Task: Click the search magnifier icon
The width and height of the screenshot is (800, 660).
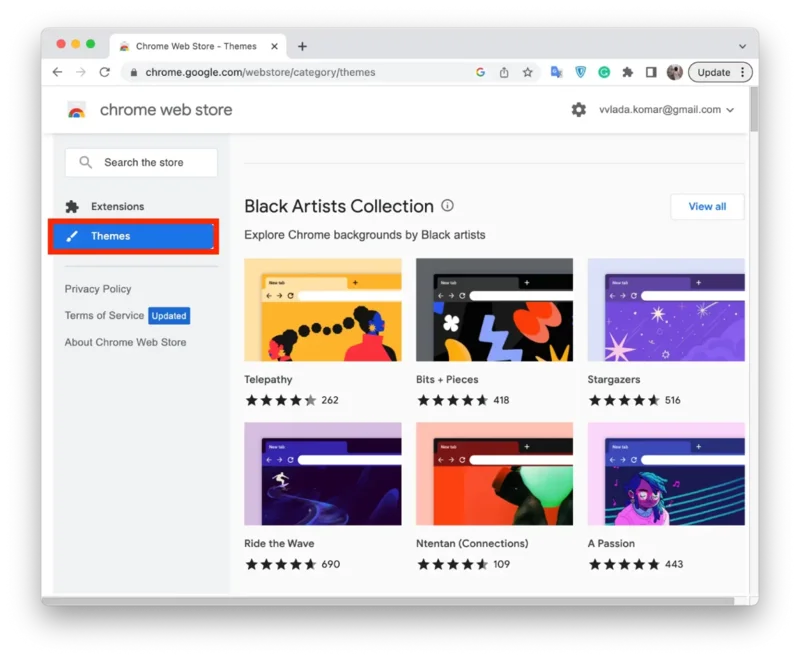Action: (x=85, y=162)
